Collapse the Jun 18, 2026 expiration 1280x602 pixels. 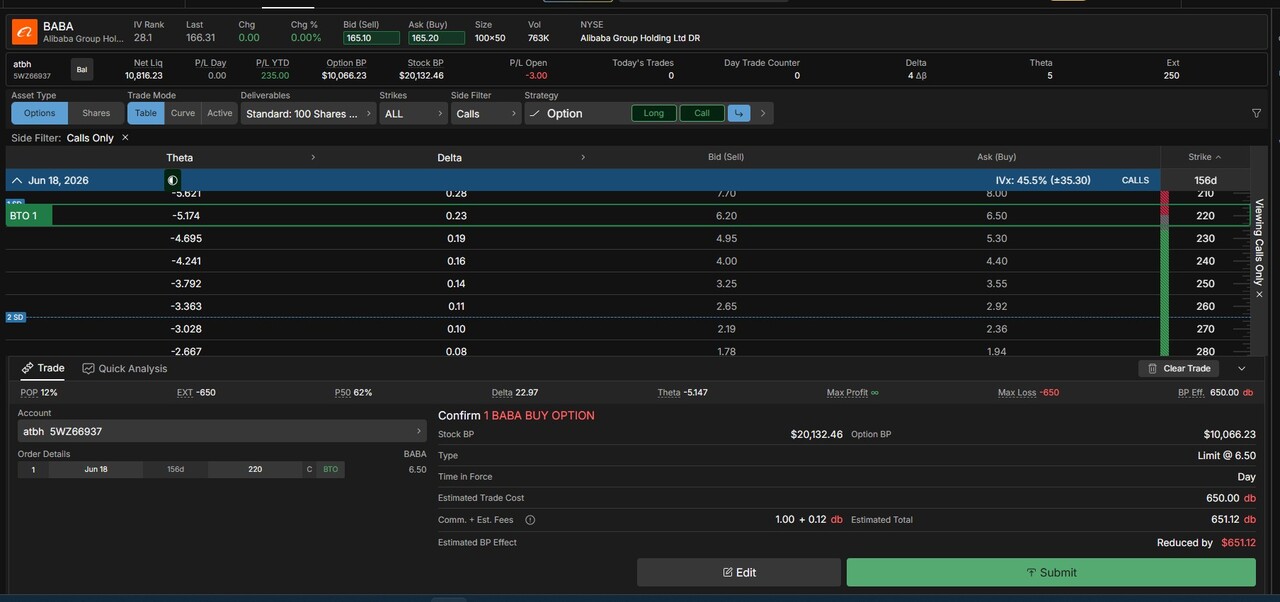17,181
